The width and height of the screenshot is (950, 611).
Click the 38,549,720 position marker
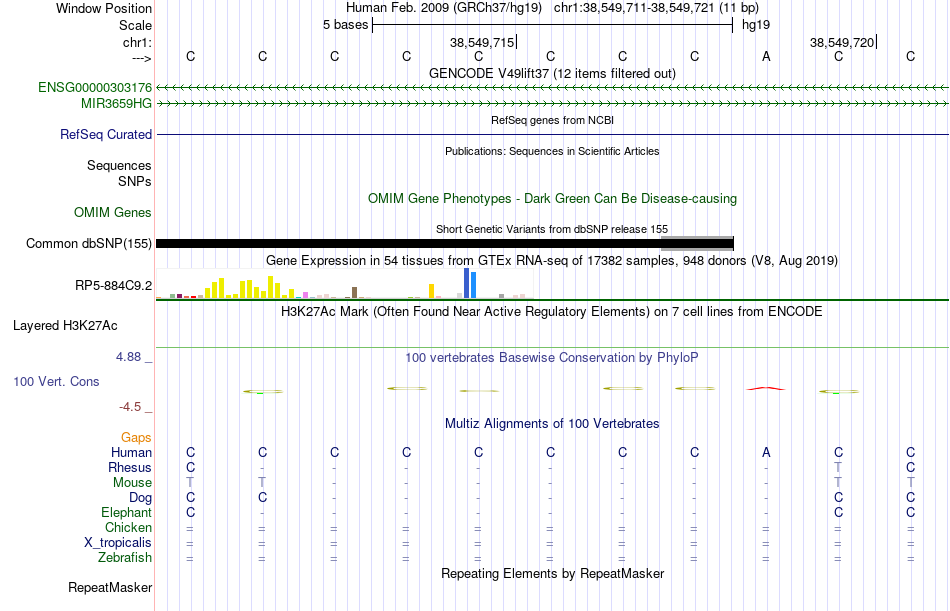(843, 42)
